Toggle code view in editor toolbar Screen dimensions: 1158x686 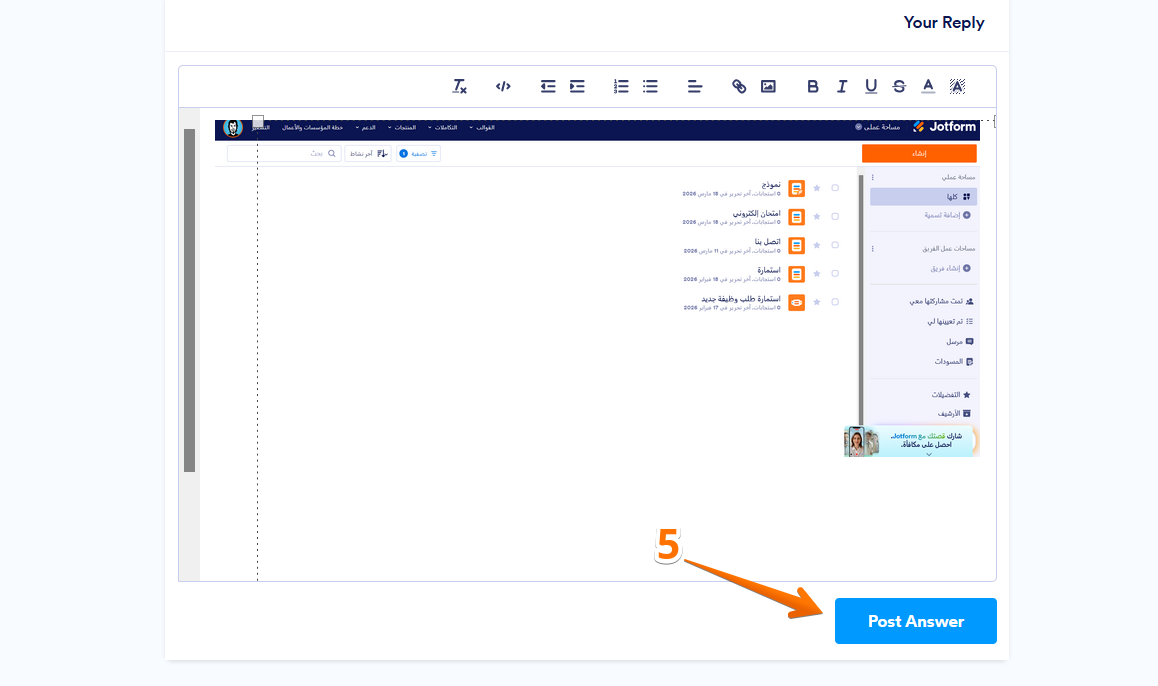[503, 87]
